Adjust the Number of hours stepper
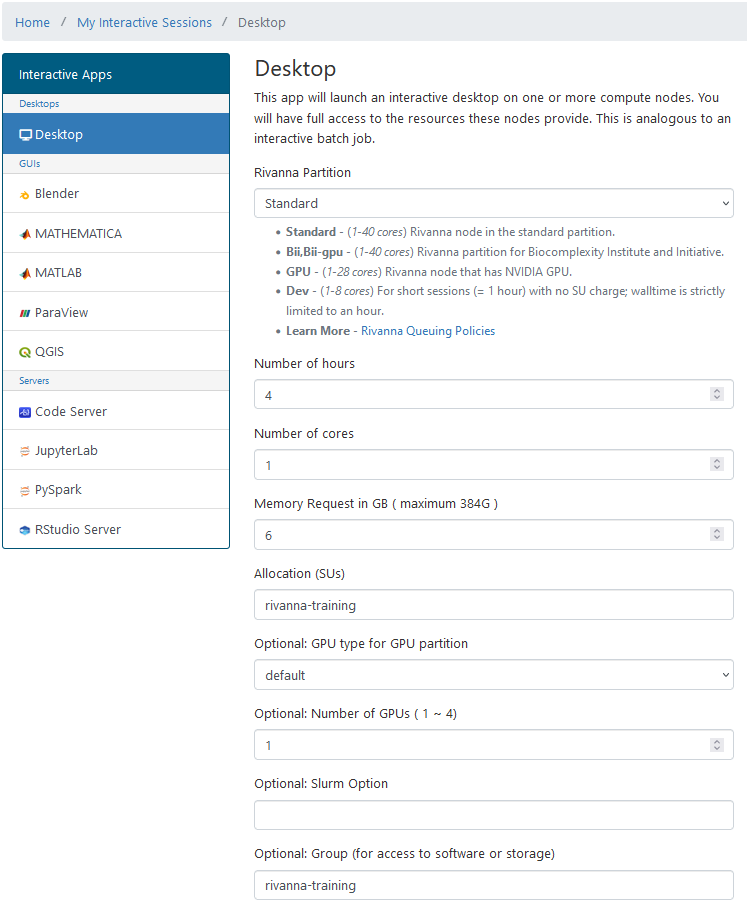Viewport: 747px width, 904px height. pos(716,395)
